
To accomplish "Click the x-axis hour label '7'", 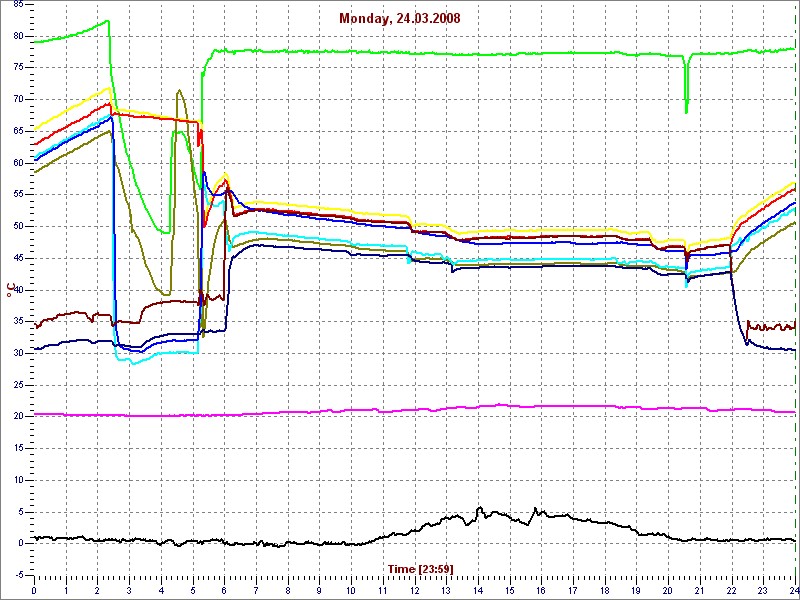I will pyautogui.click(x=256, y=589).
